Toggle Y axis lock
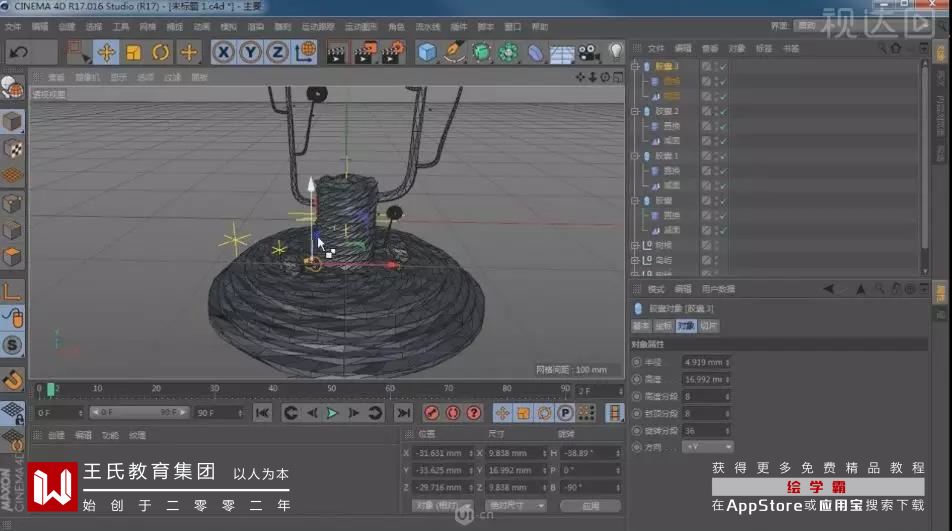This screenshot has height=531, width=952. 250,52
